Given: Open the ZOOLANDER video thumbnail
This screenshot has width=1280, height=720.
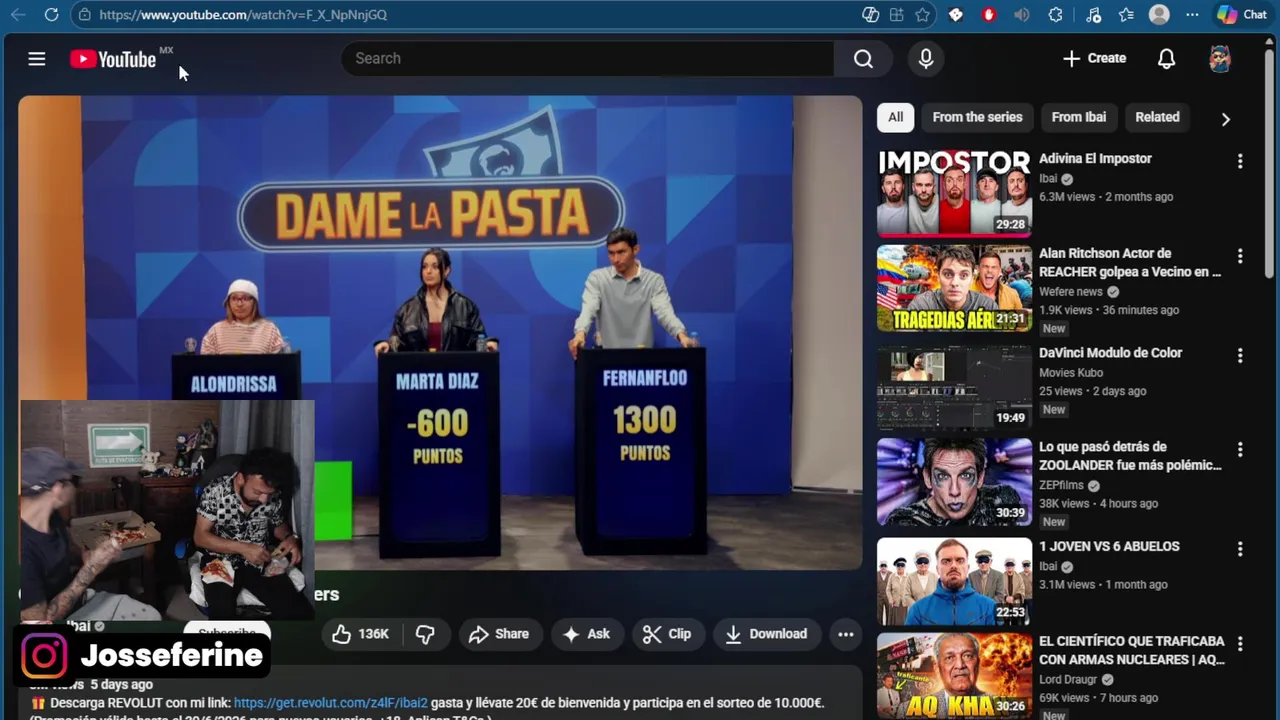Looking at the screenshot, I should pyautogui.click(x=954, y=482).
